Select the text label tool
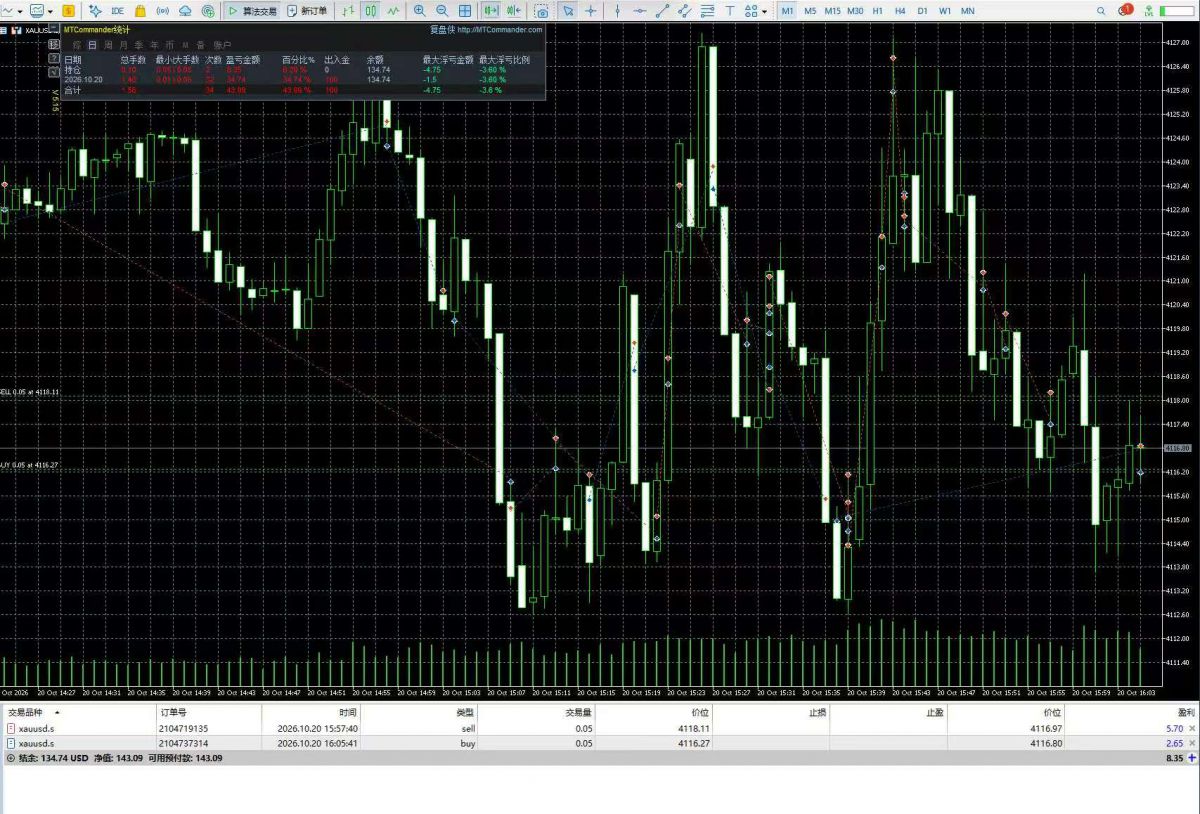This screenshot has height=814, width=1200. 729,11
